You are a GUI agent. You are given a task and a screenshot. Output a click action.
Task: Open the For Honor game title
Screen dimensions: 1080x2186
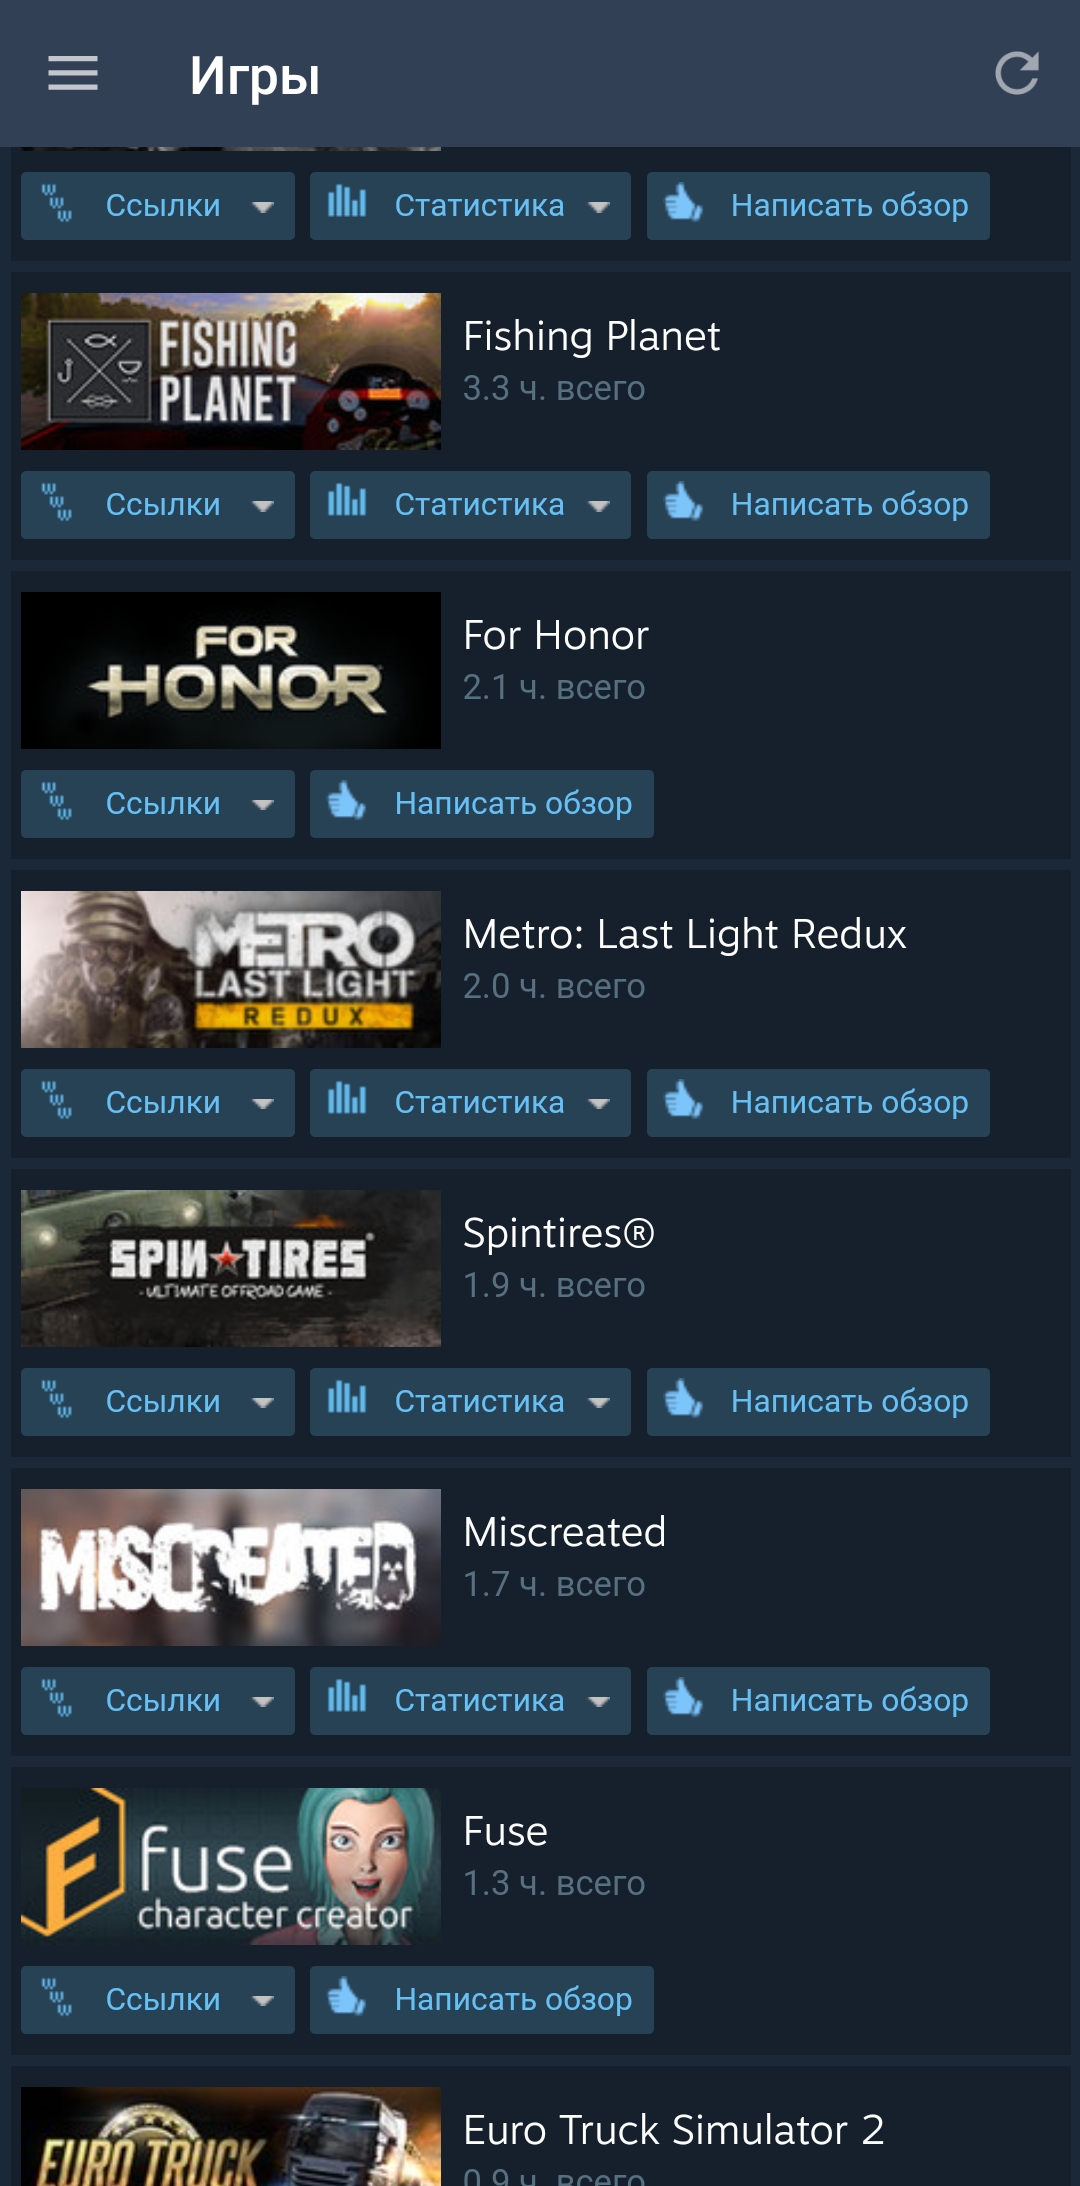click(556, 635)
